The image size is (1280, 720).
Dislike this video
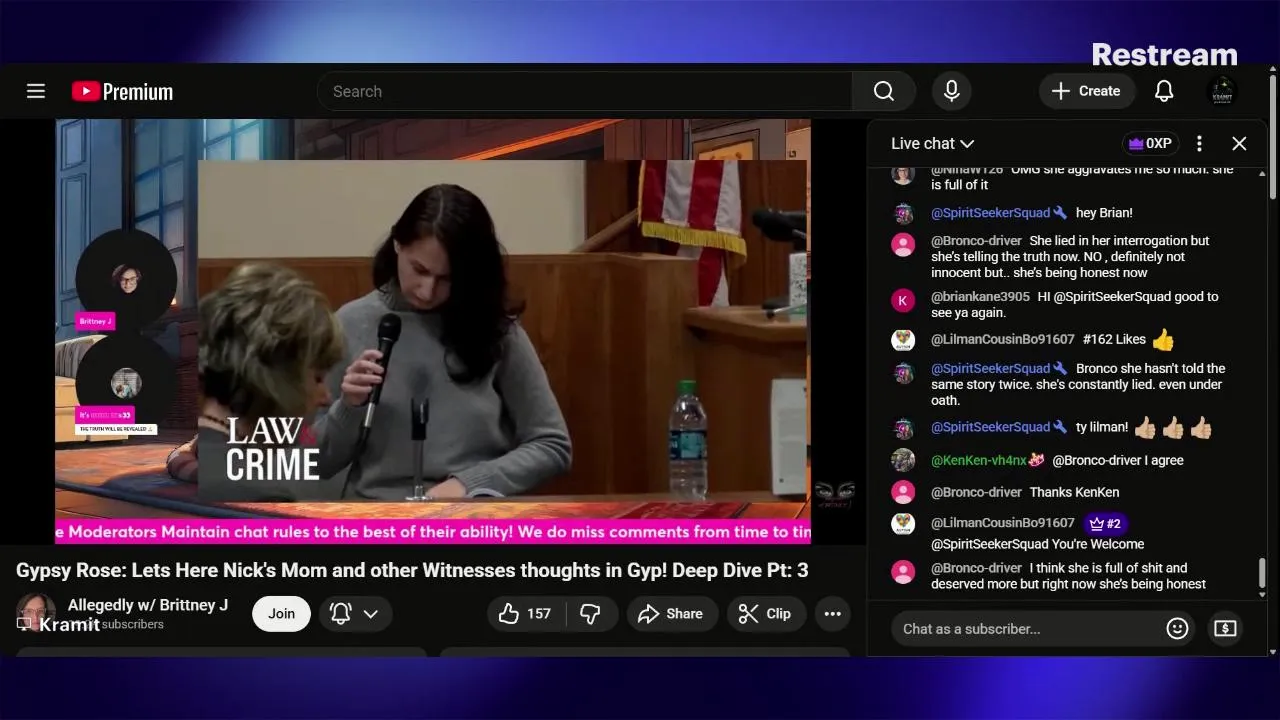tap(591, 613)
